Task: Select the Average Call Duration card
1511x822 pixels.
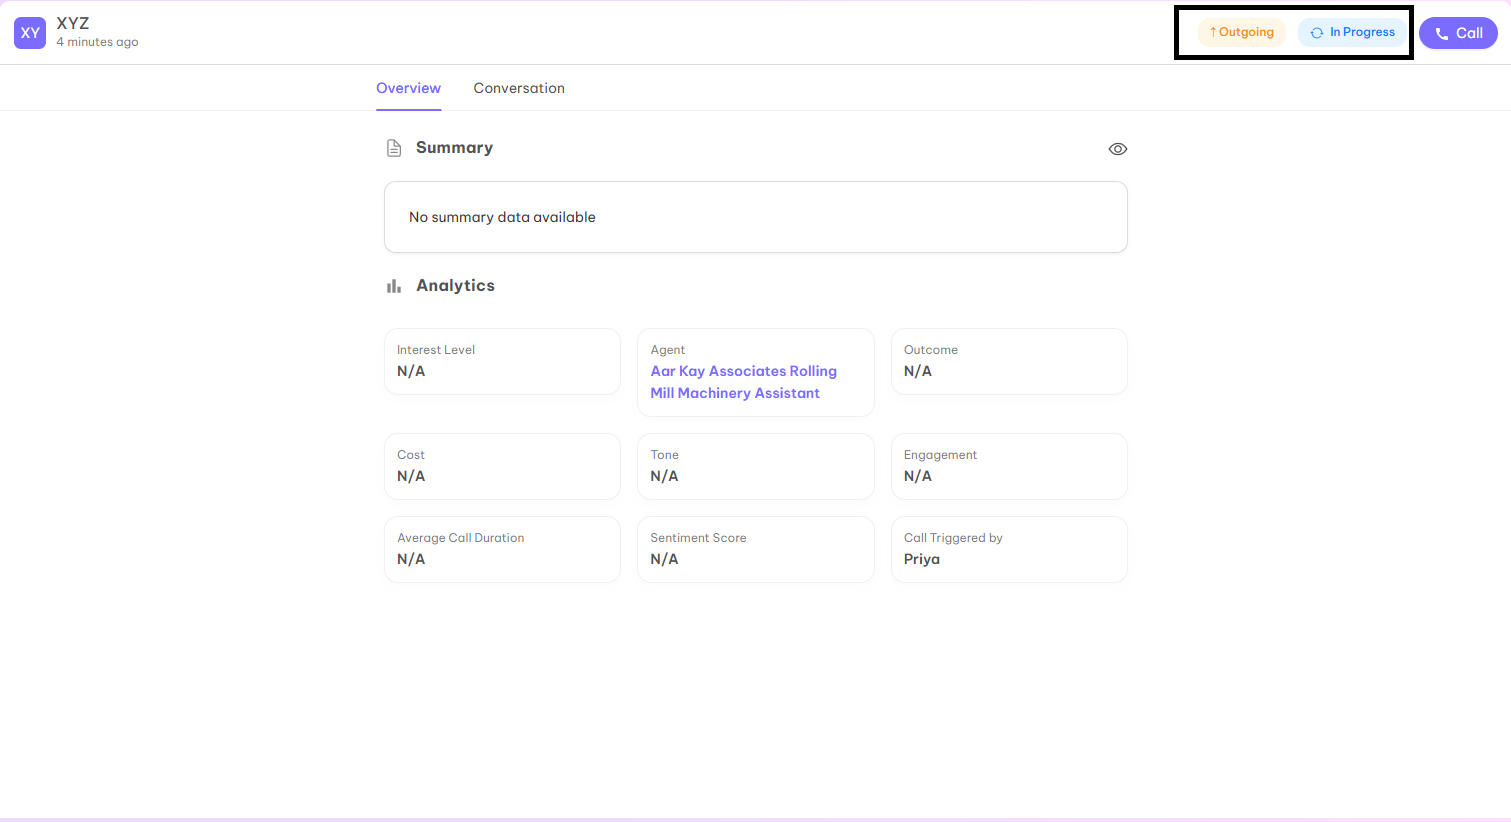Action: click(x=502, y=549)
